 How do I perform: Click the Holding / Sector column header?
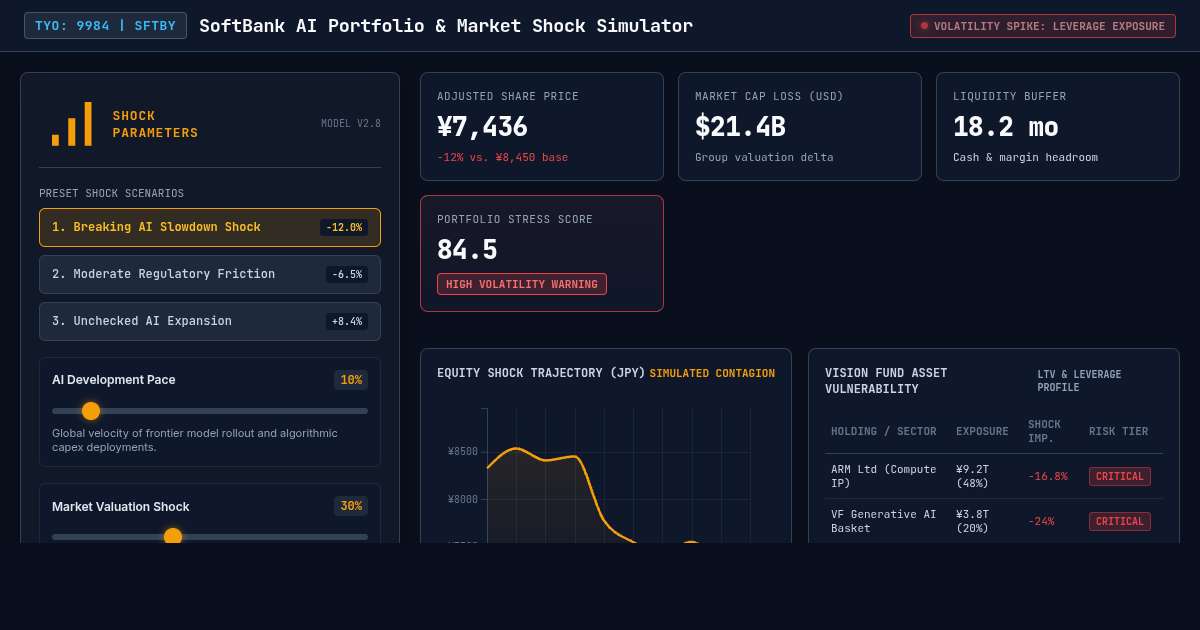pos(884,432)
